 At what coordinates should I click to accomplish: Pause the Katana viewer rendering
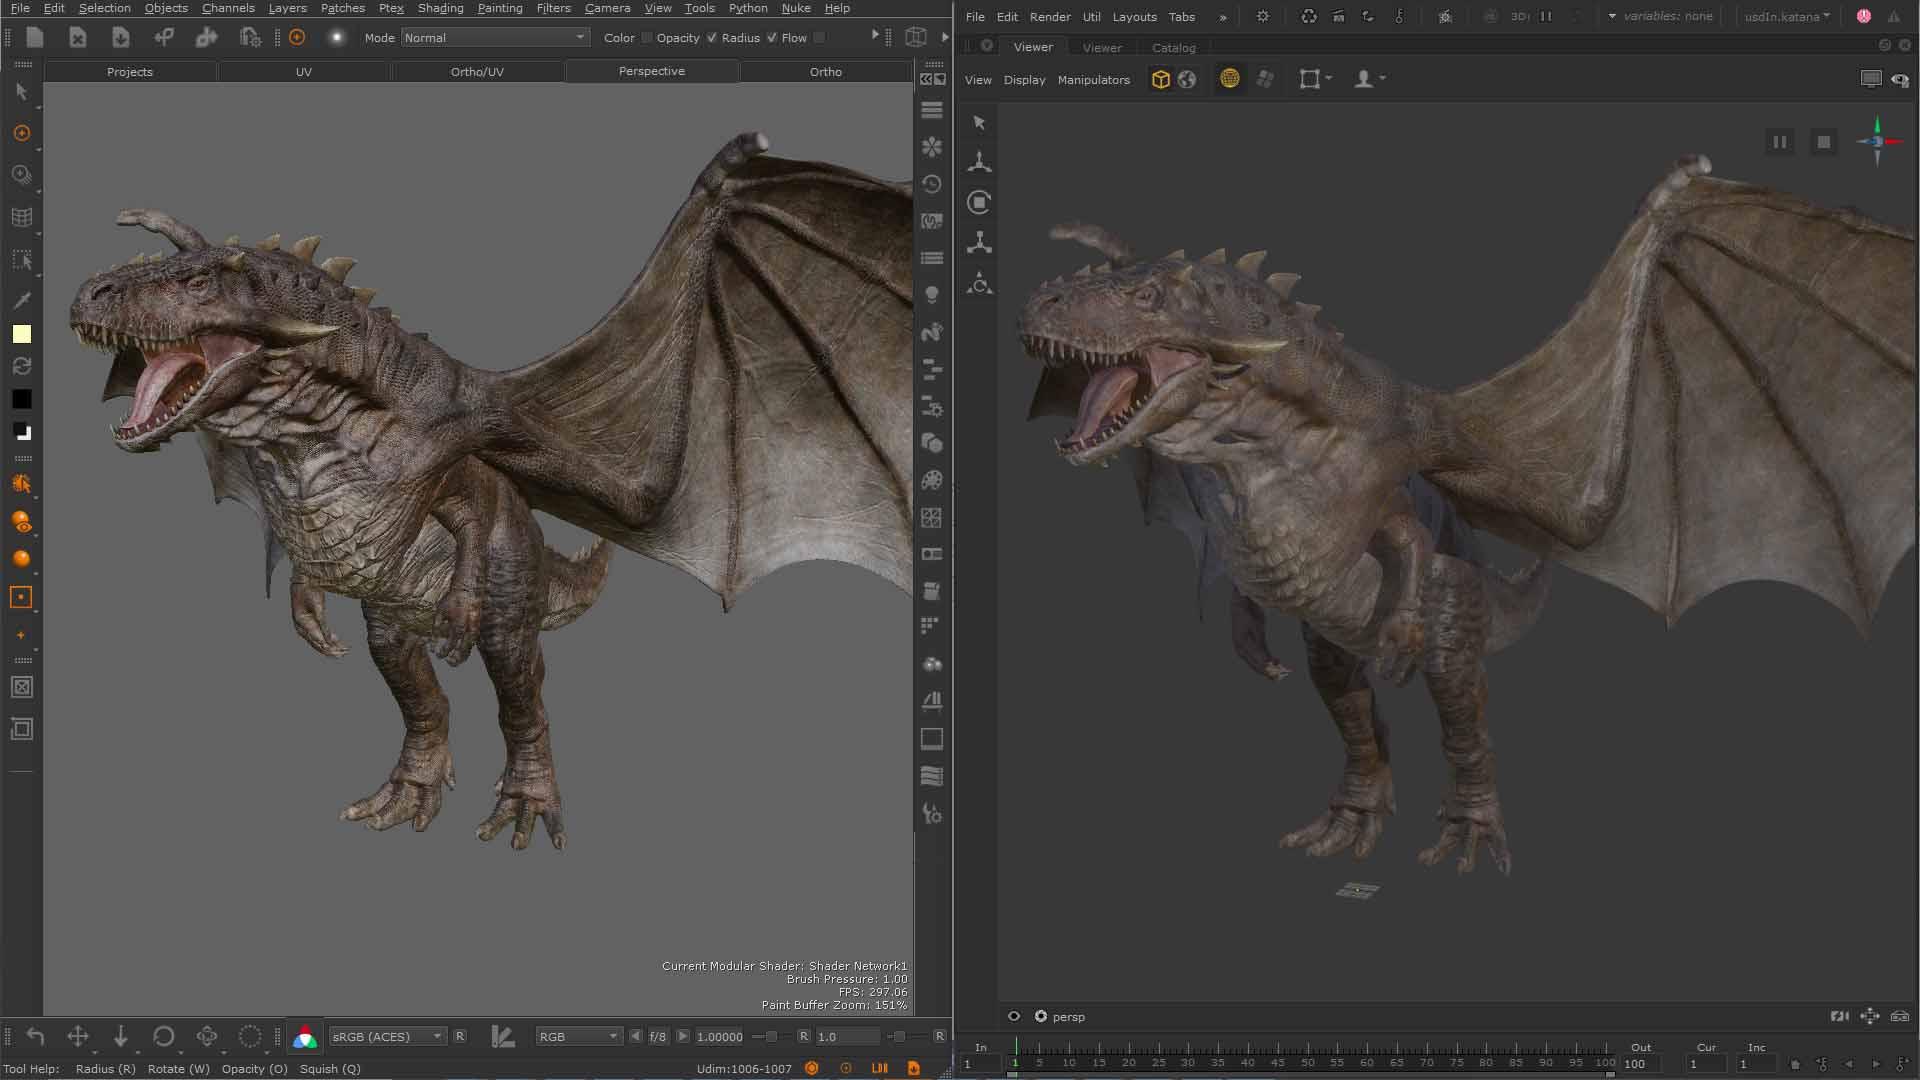pos(1779,142)
